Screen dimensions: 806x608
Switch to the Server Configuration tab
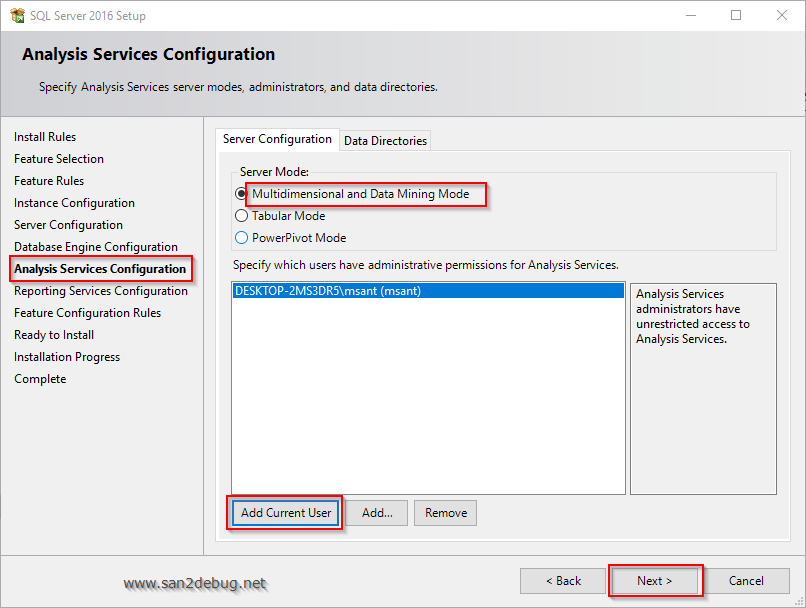(277, 139)
